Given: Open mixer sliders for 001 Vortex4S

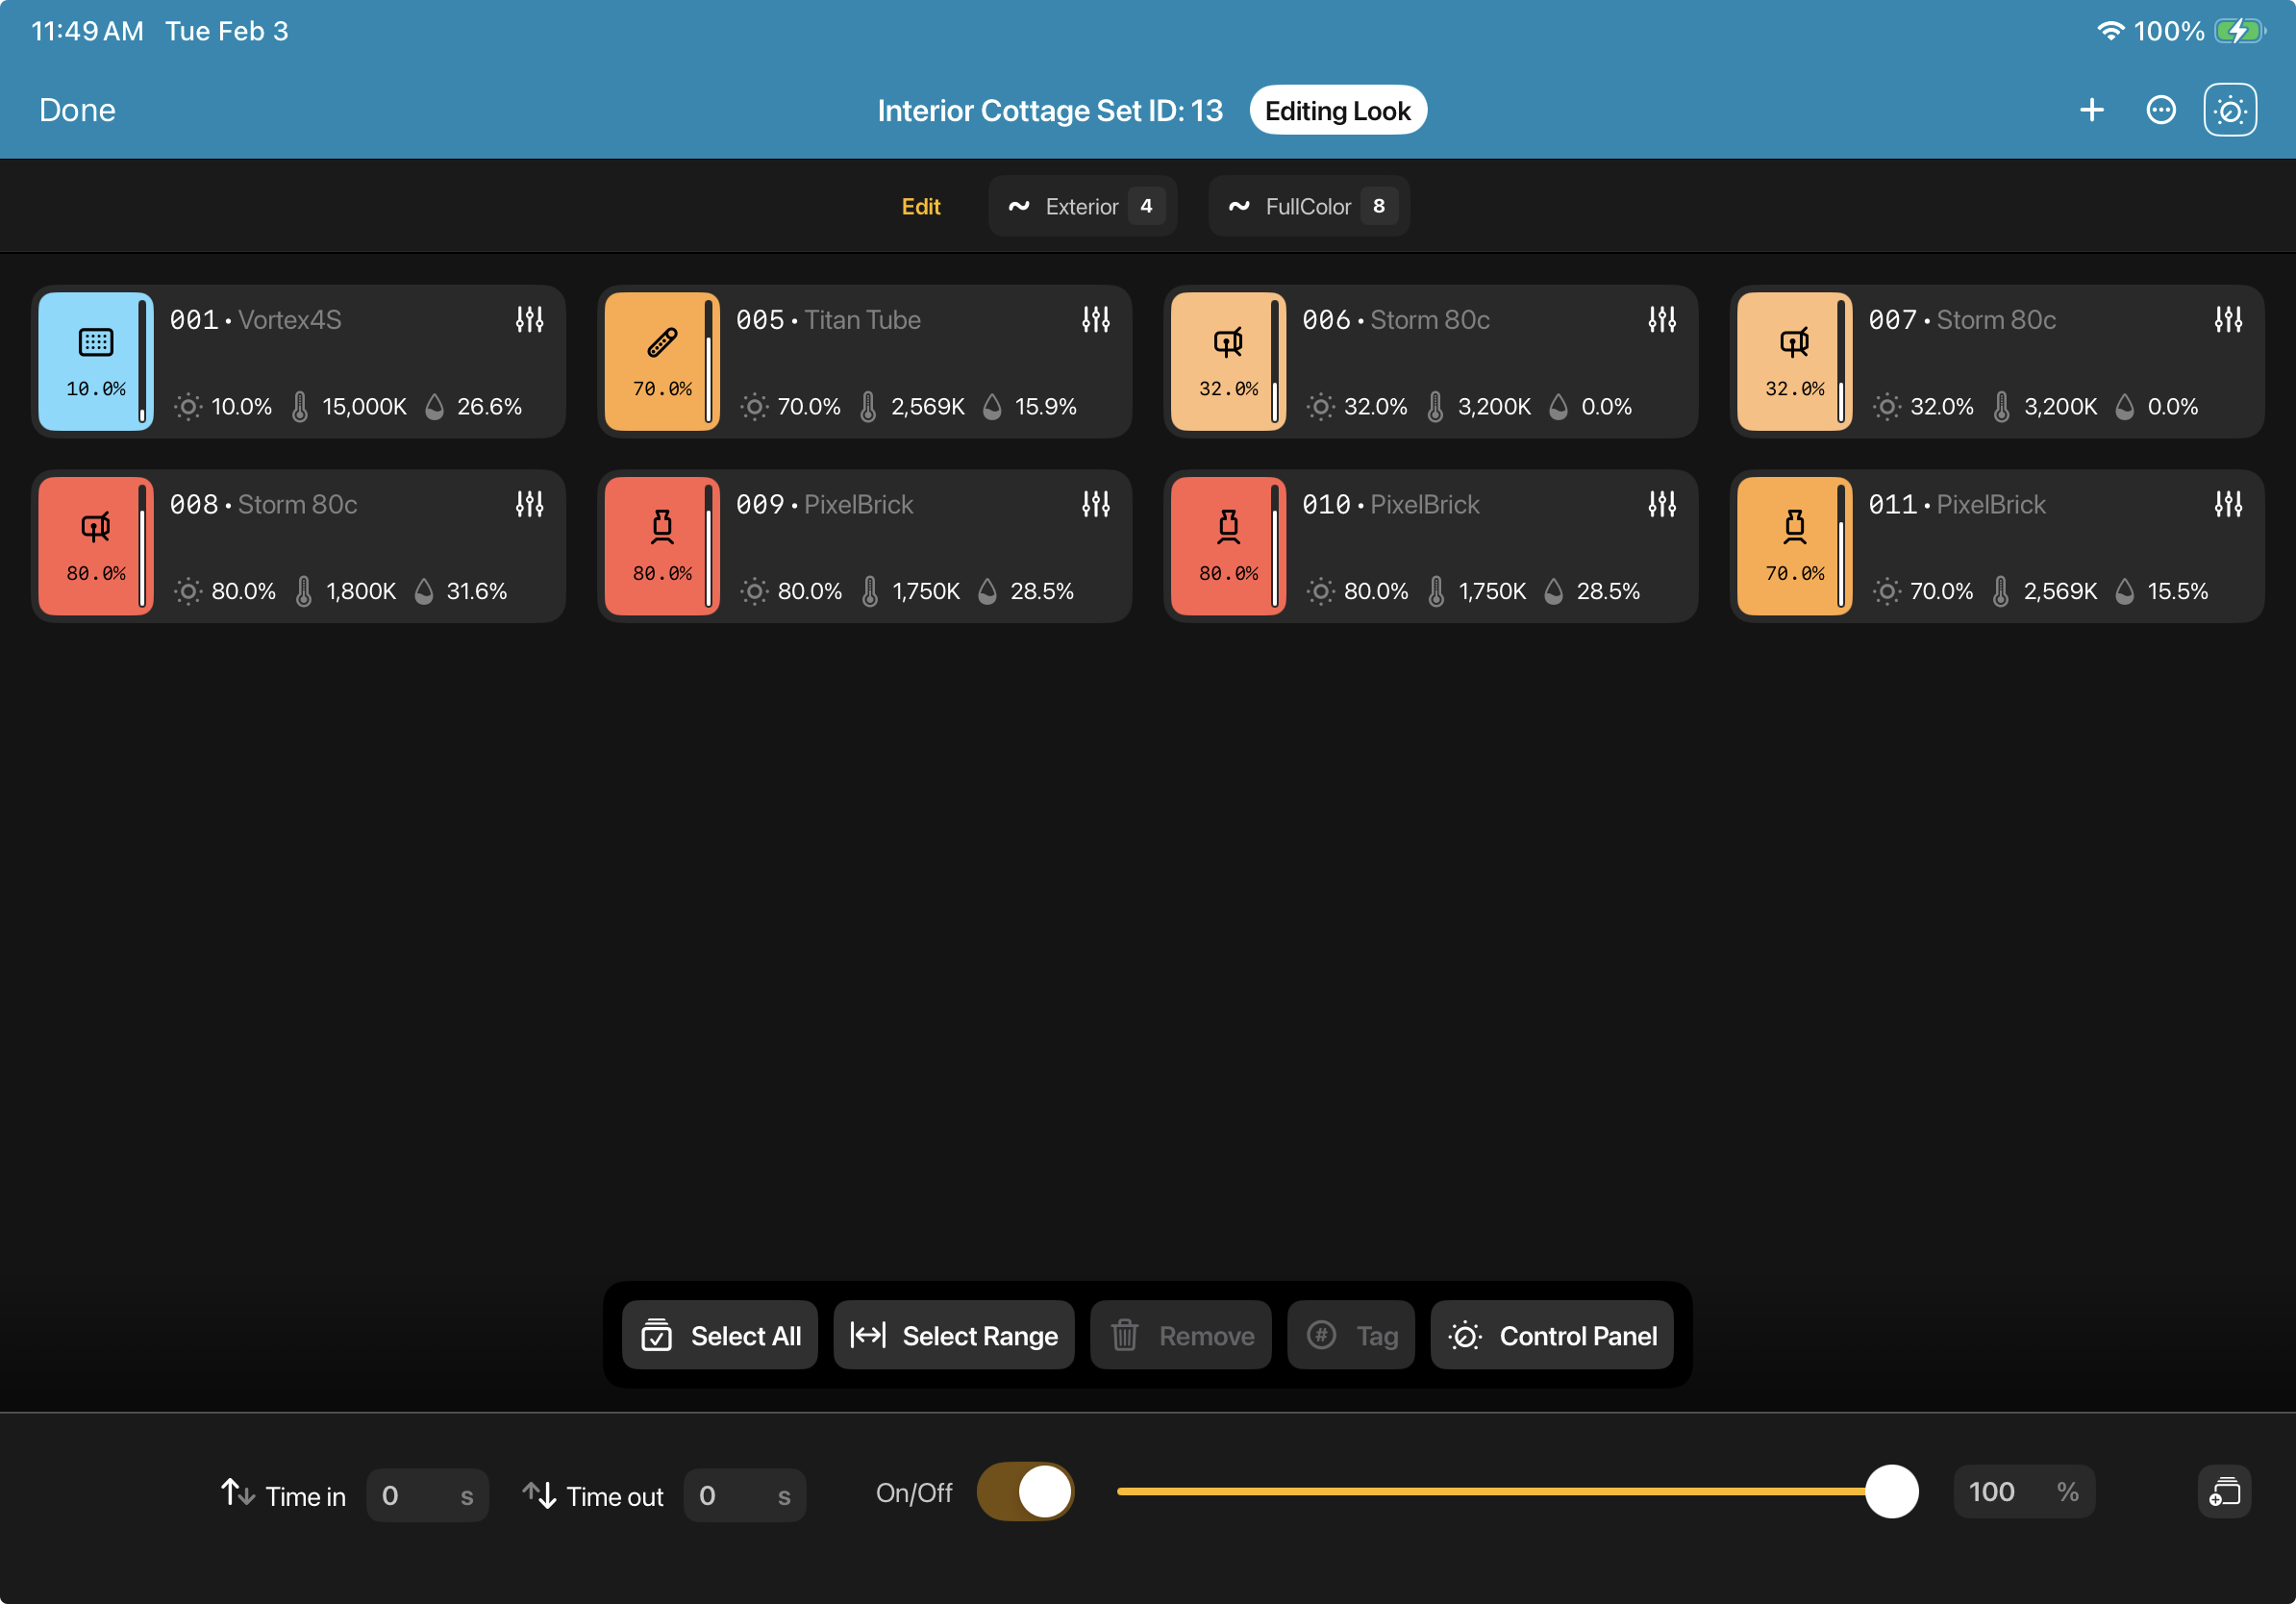Looking at the screenshot, I should point(529,320).
